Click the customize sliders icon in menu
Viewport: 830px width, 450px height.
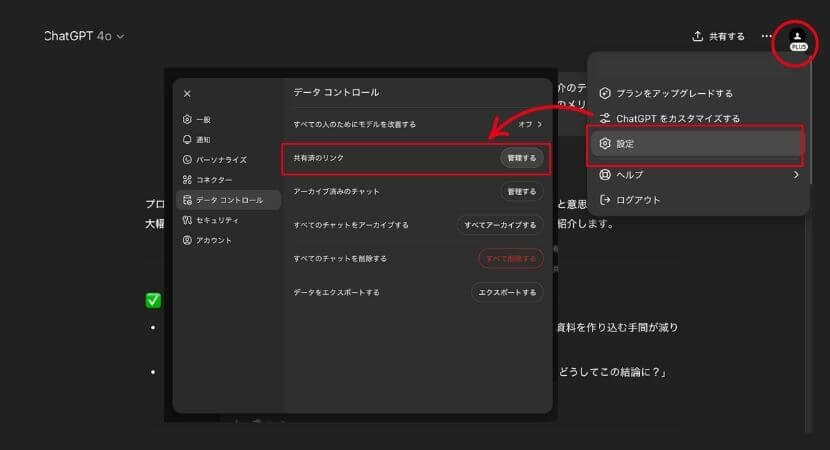[x=605, y=118]
